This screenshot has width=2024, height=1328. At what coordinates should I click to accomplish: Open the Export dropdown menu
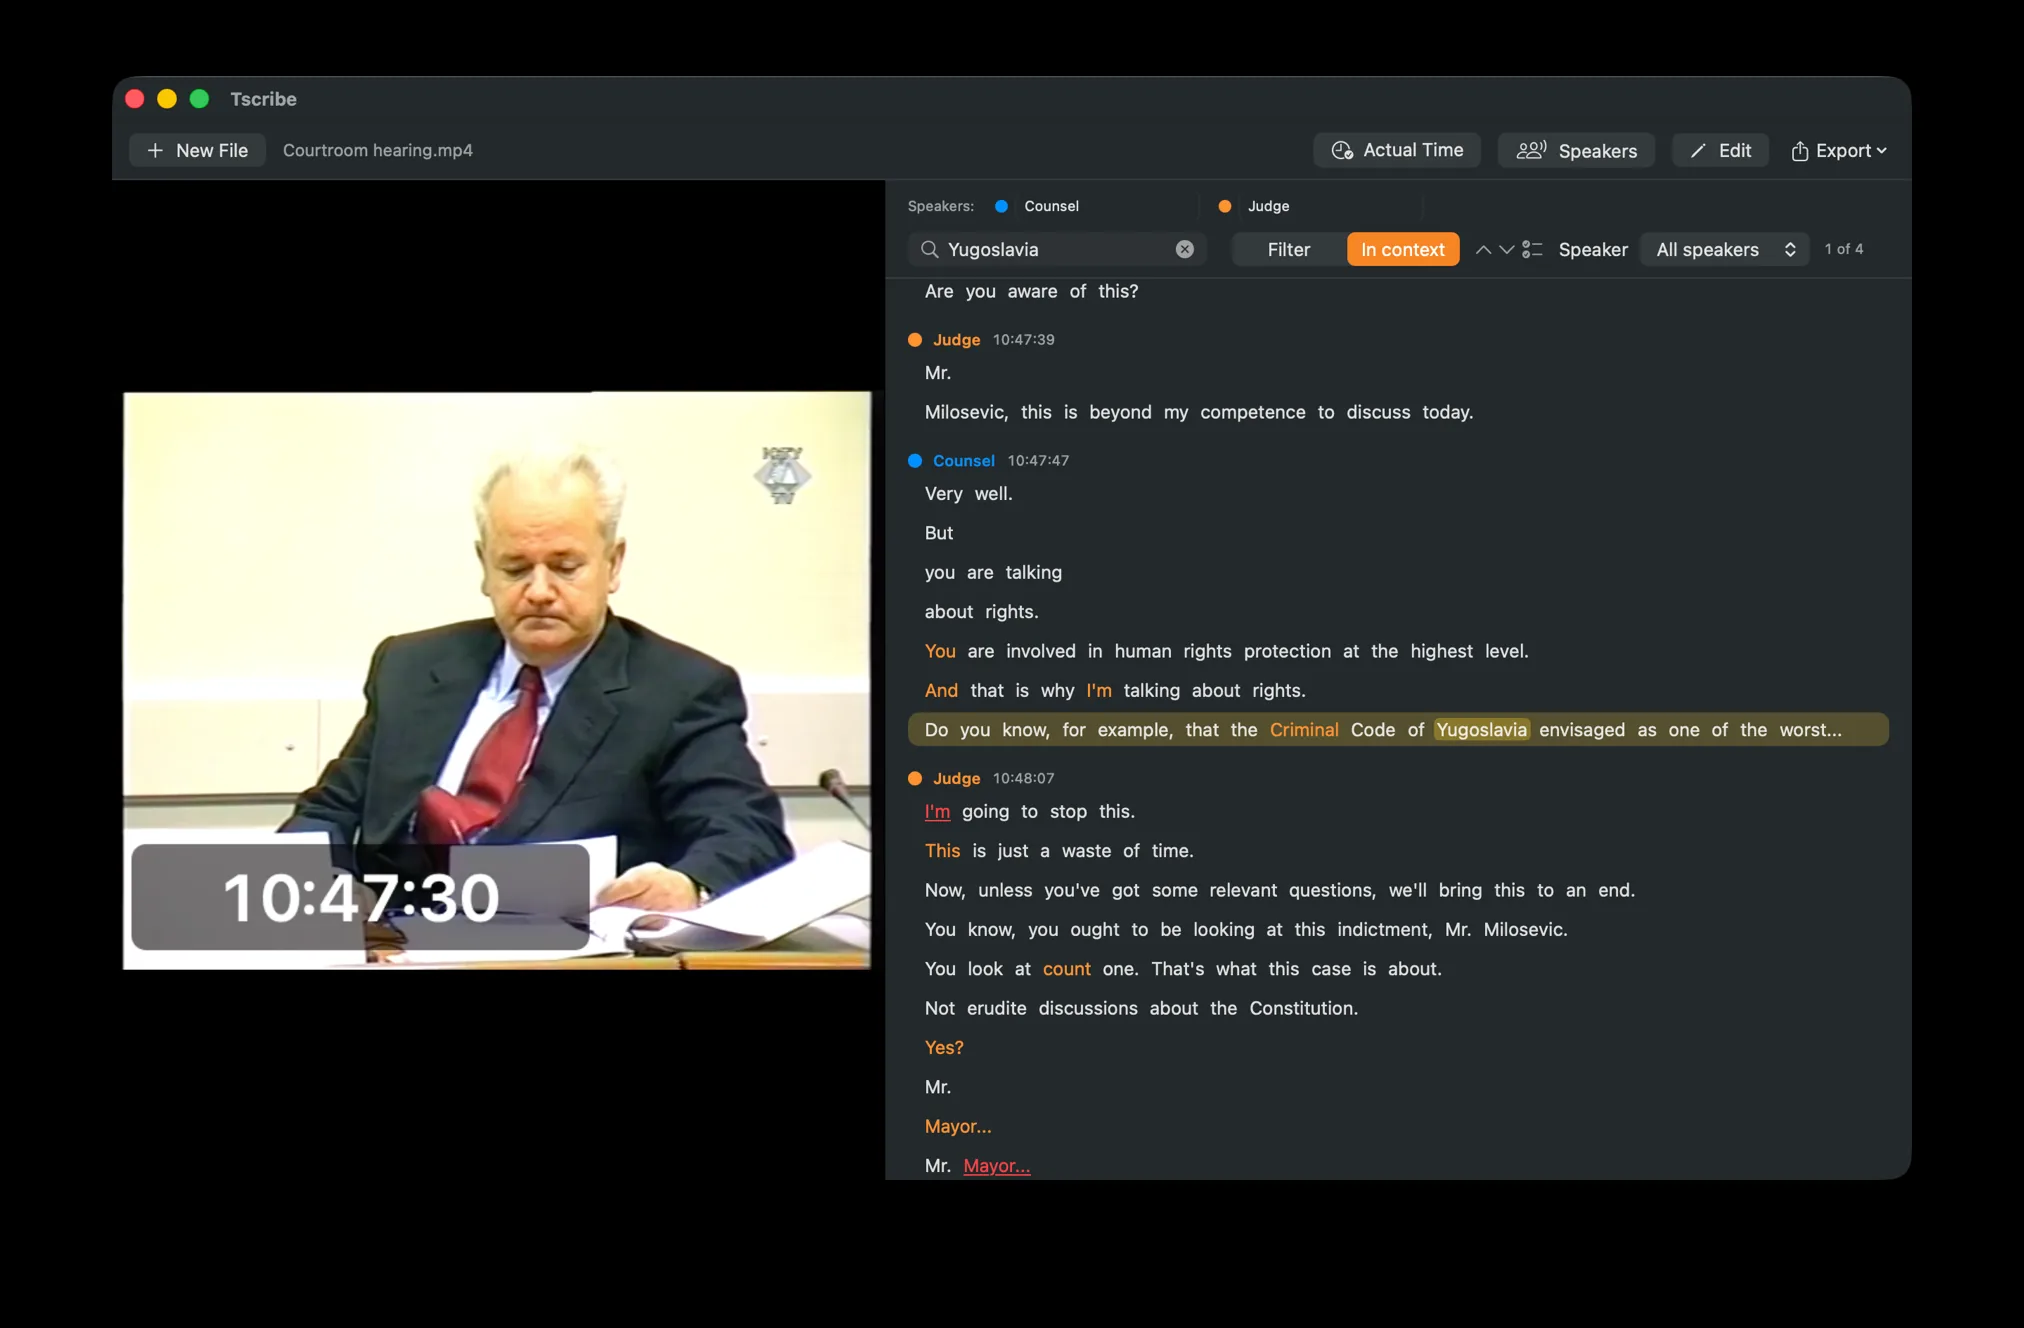tap(1838, 150)
